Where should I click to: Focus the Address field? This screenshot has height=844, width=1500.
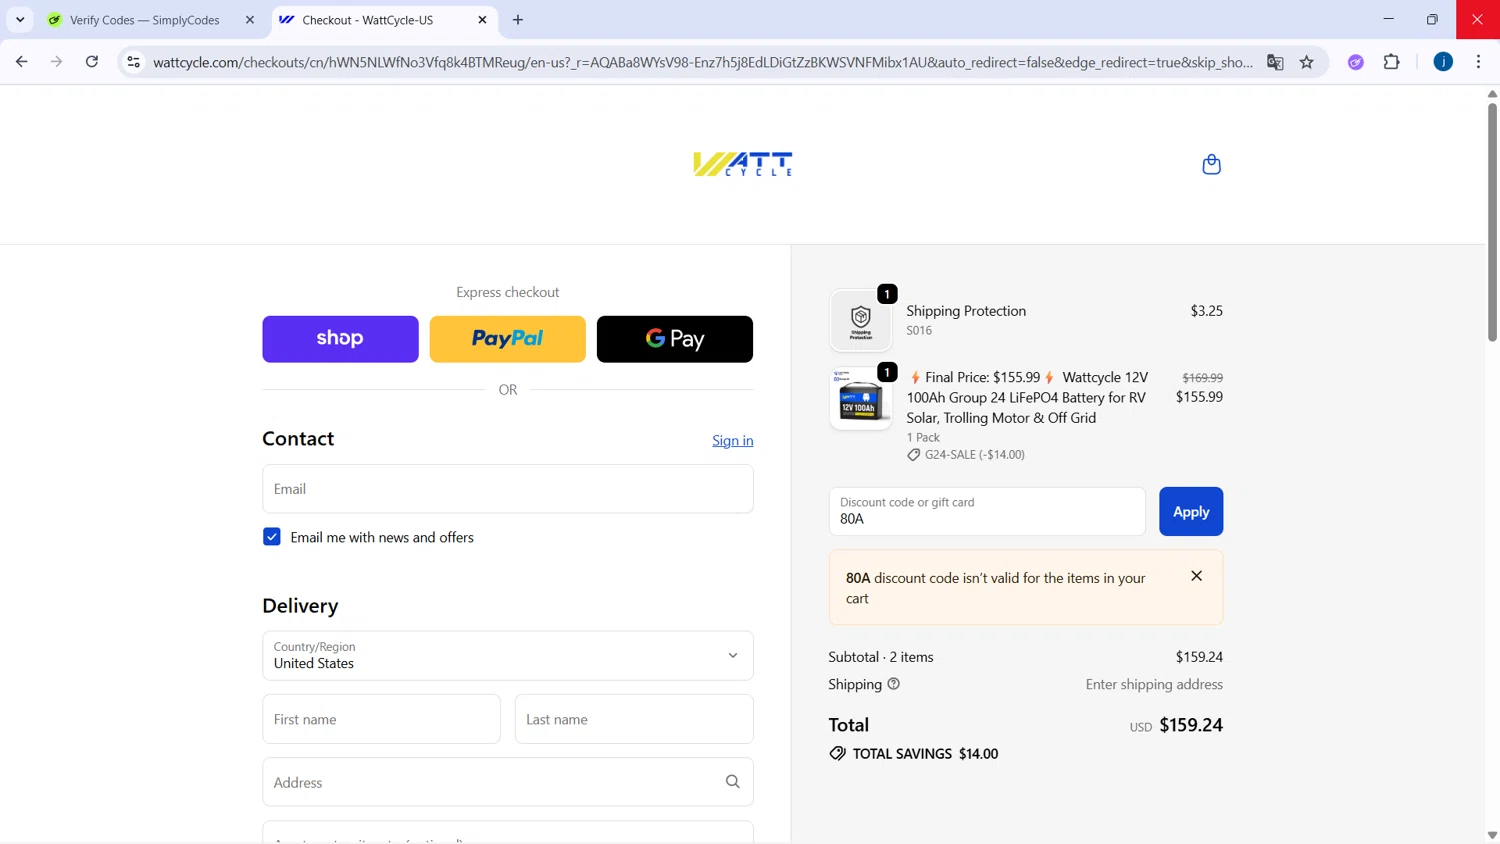point(508,782)
